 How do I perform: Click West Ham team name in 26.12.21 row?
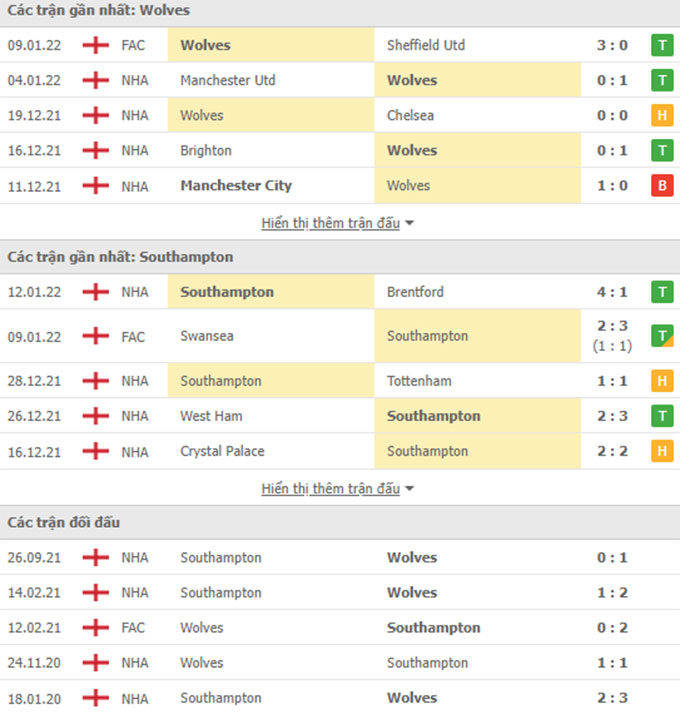coord(211,416)
